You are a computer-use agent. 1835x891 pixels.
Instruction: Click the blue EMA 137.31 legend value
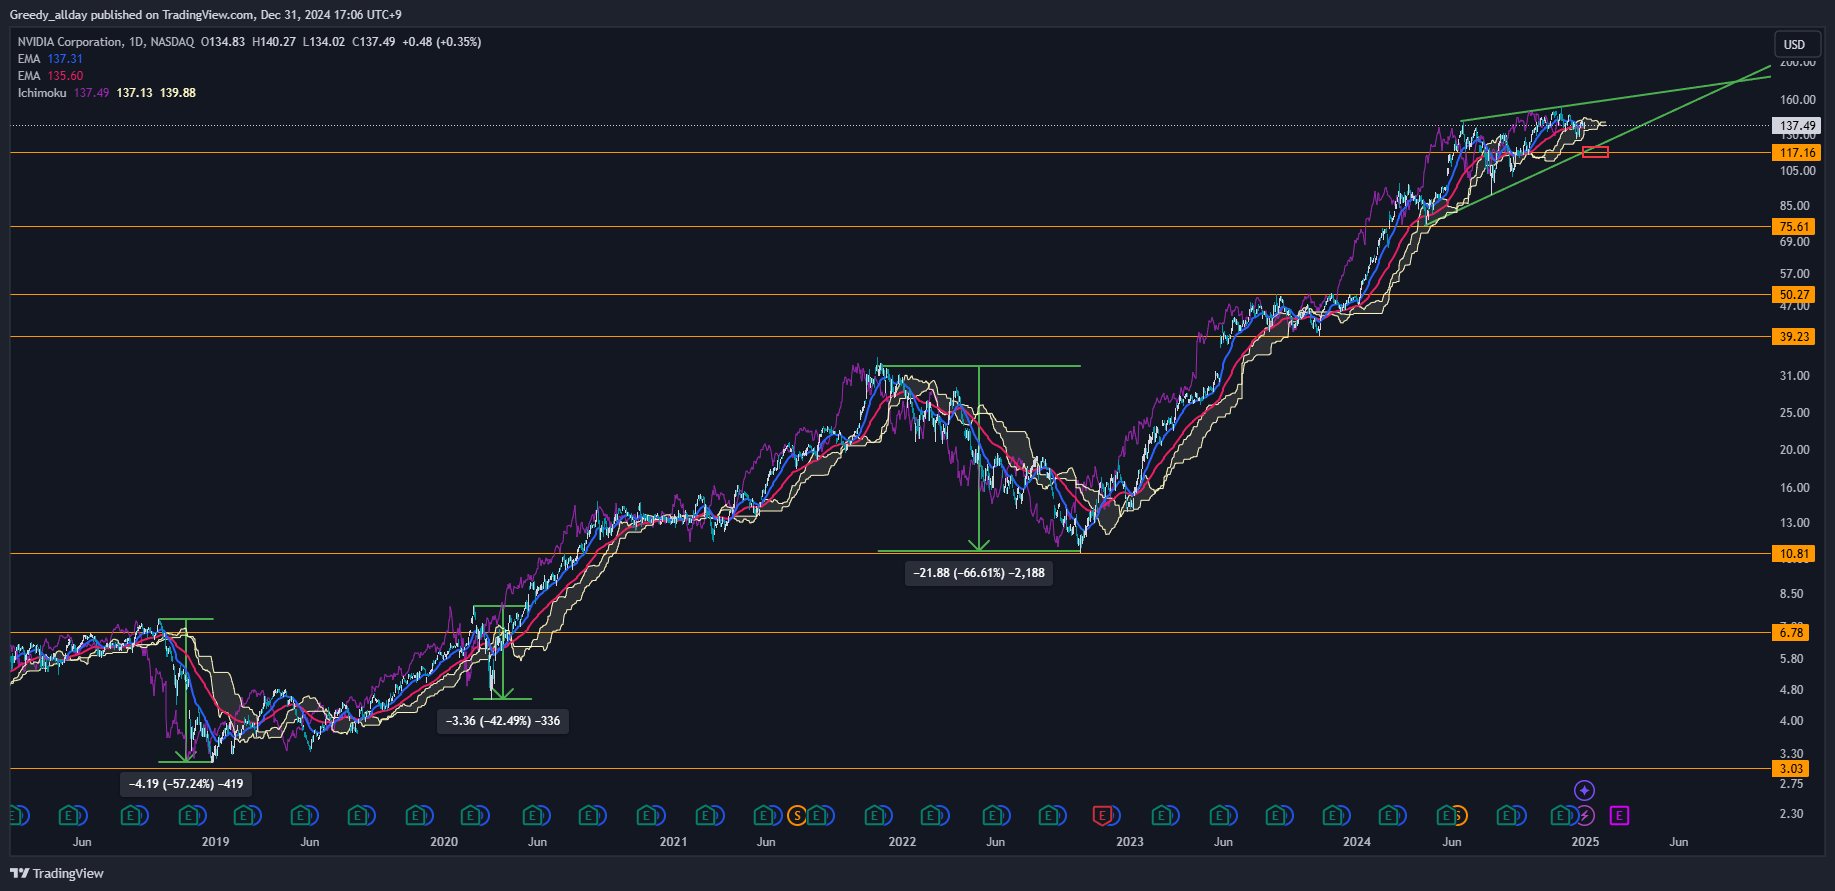65,59
